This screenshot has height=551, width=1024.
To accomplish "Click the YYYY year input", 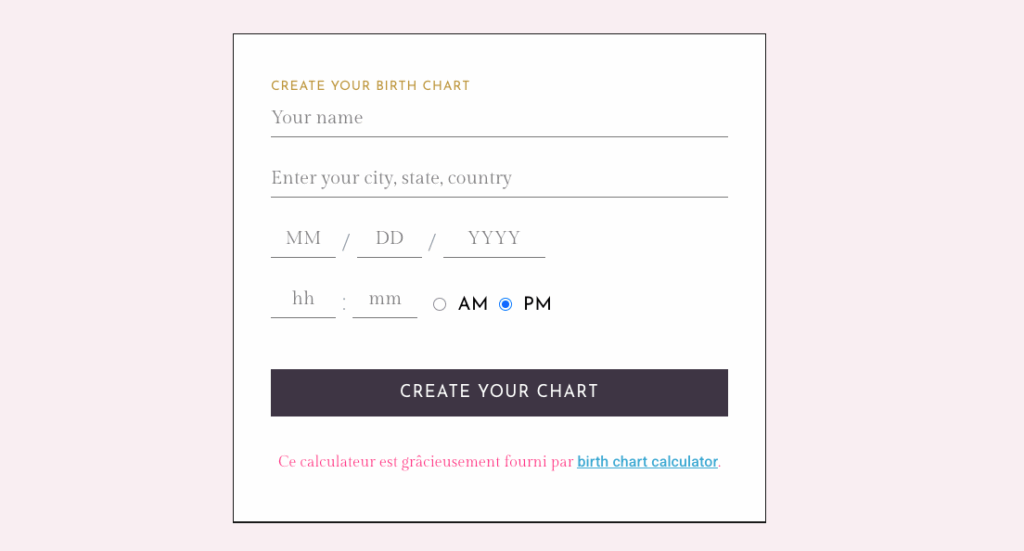I will click(494, 239).
